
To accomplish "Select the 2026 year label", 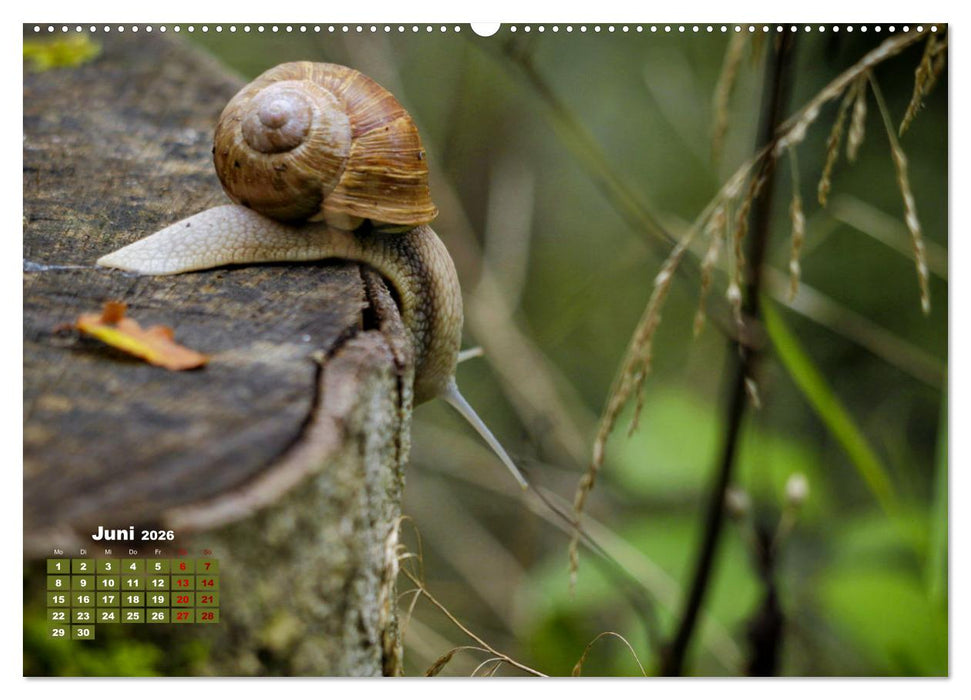I will 158,535.
